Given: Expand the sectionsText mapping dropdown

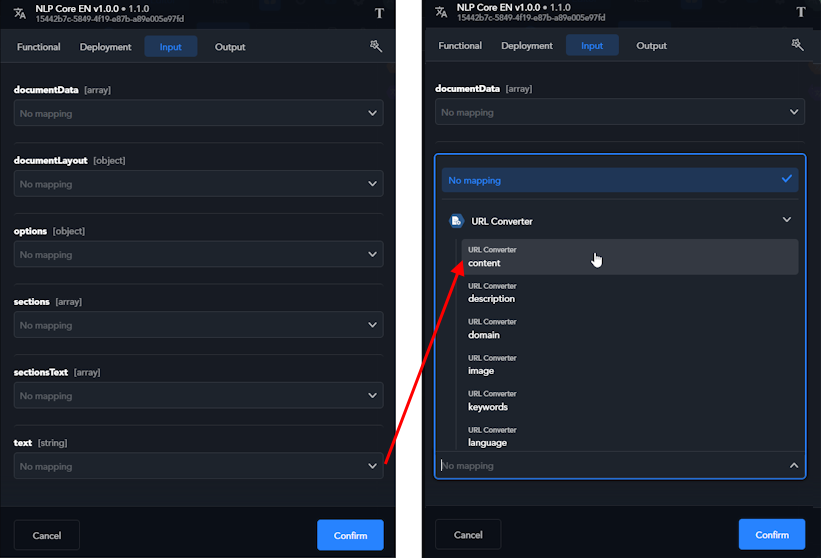Looking at the screenshot, I should (198, 396).
